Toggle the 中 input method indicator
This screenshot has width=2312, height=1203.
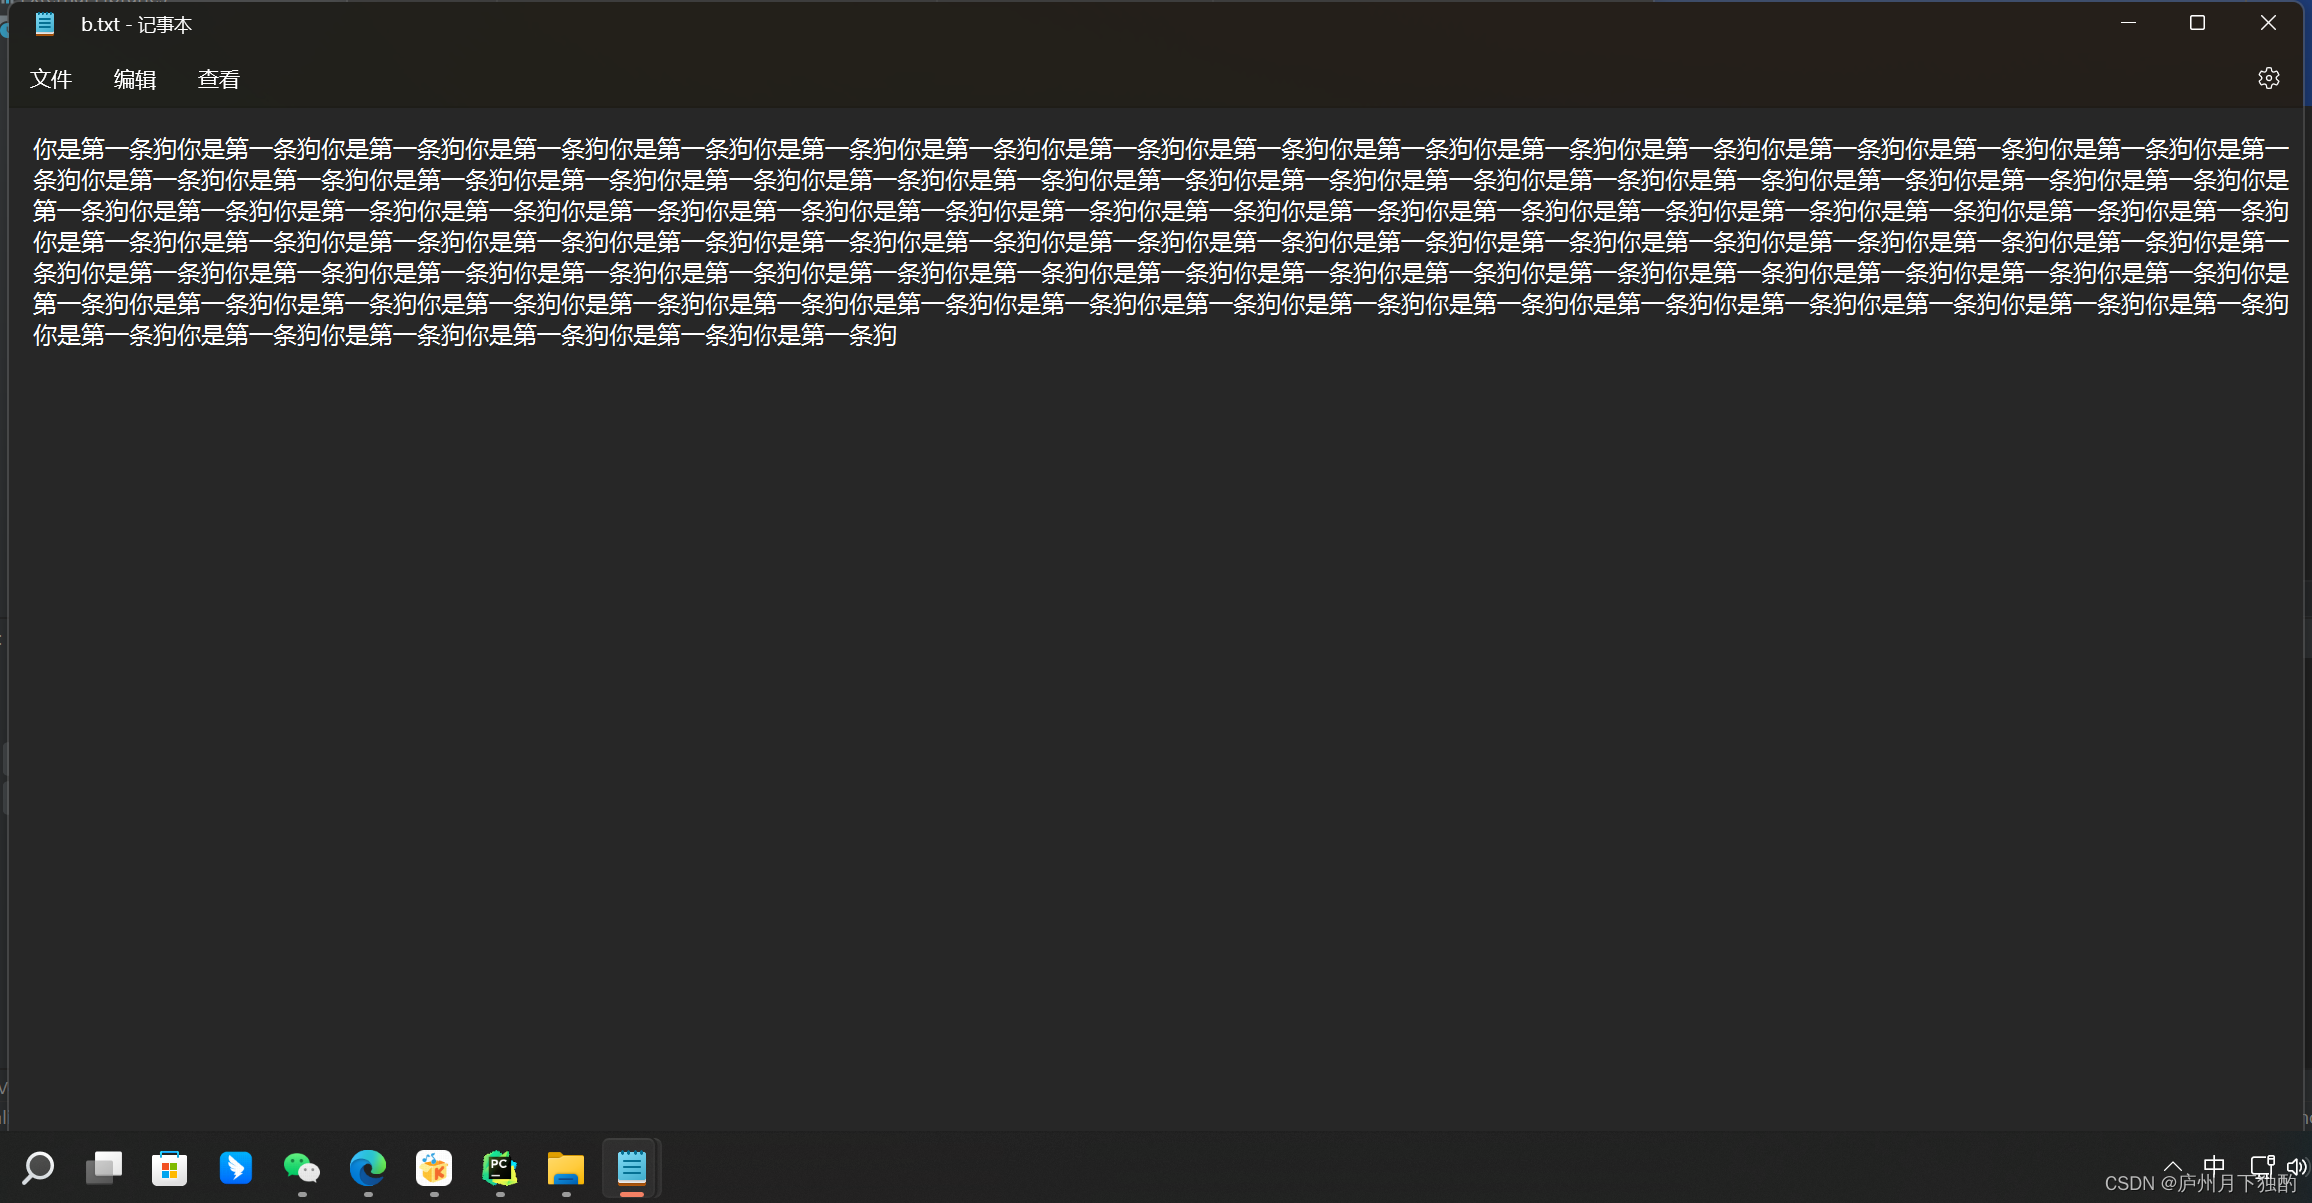pyautogui.click(x=2214, y=1166)
